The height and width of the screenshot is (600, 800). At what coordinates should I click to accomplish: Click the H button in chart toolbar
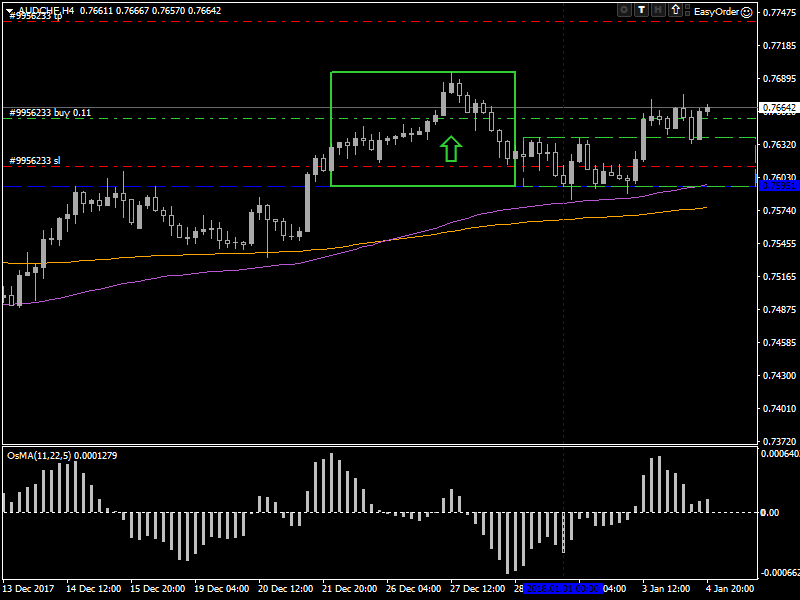click(658, 10)
